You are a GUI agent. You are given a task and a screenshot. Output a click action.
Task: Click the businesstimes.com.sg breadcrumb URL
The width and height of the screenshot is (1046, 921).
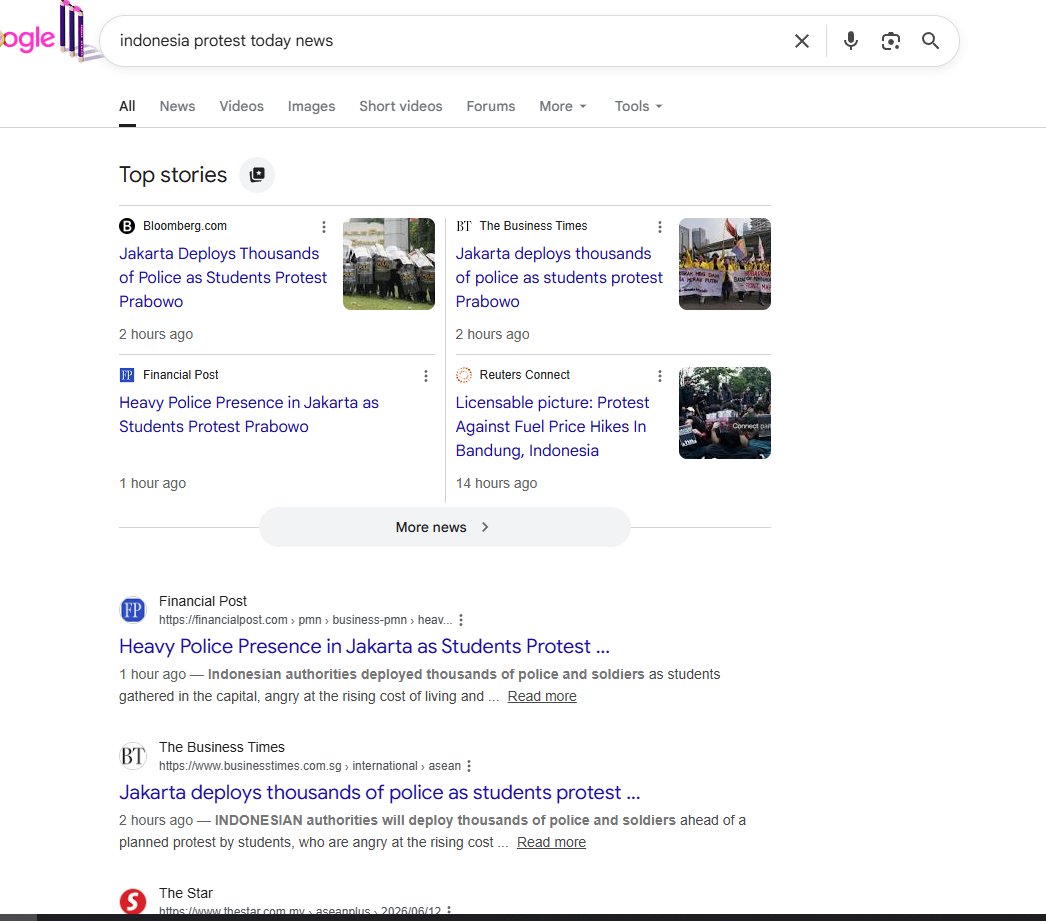pos(310,766)
